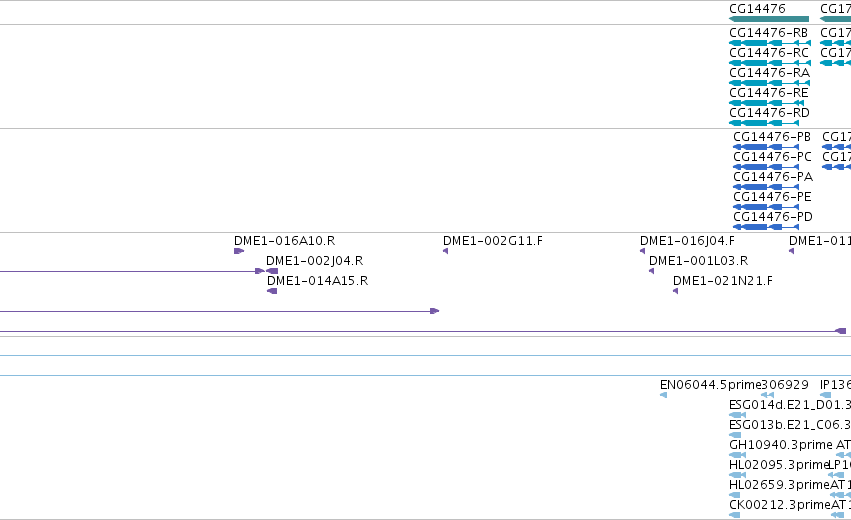The width and height of the screenshot is (851, 520).
Task: Open the DME1-014A15.R feature label
Action: tap(317, 281)
